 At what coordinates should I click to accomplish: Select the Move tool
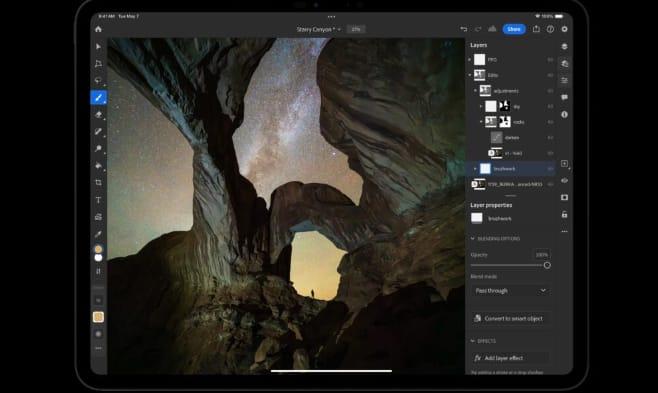point(98,47)
